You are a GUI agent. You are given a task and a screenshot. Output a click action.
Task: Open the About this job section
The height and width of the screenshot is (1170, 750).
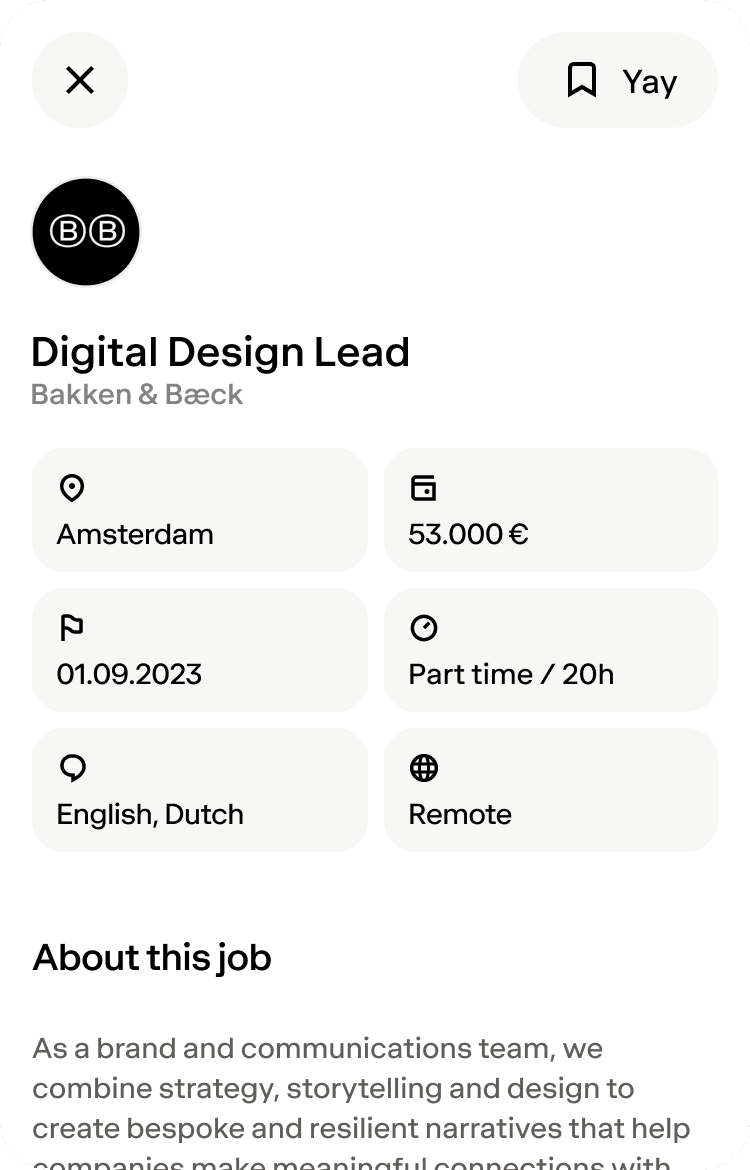tap(151, 958)
